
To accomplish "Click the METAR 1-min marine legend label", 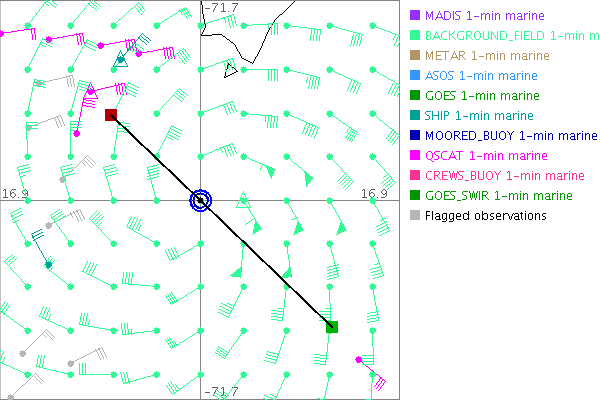I will tap(486, 56).
